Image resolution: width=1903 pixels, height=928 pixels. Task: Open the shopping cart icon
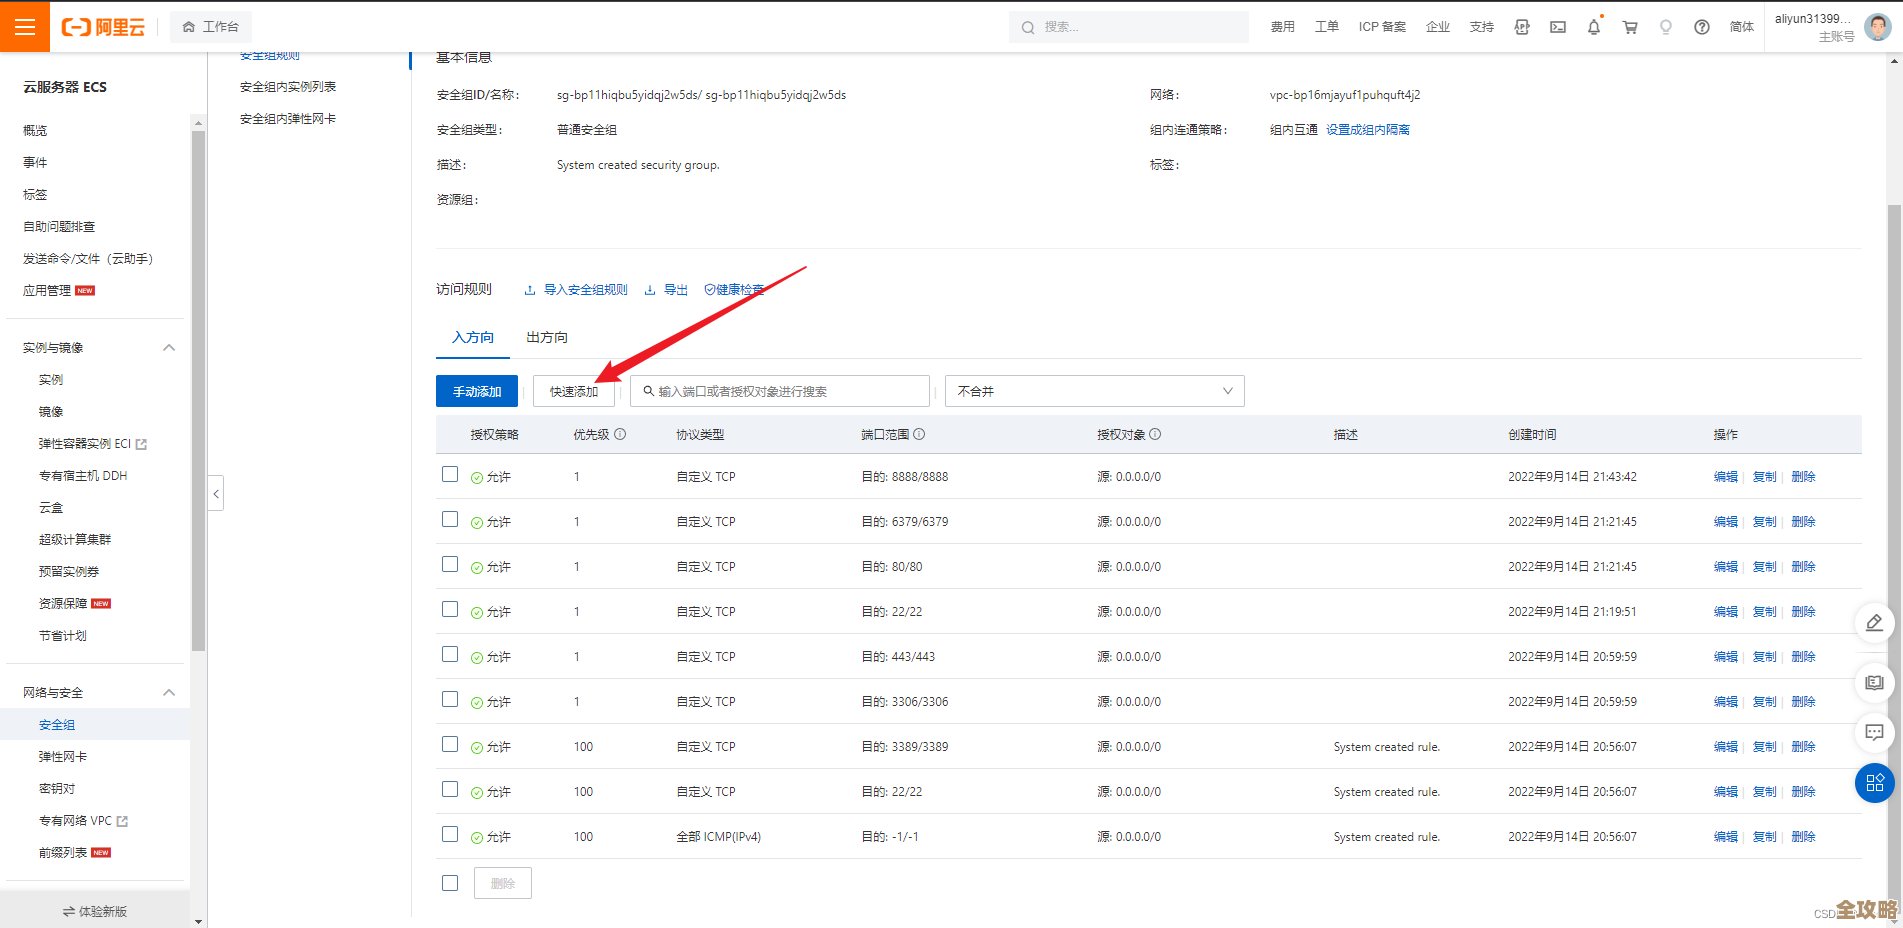[1630, 27]
